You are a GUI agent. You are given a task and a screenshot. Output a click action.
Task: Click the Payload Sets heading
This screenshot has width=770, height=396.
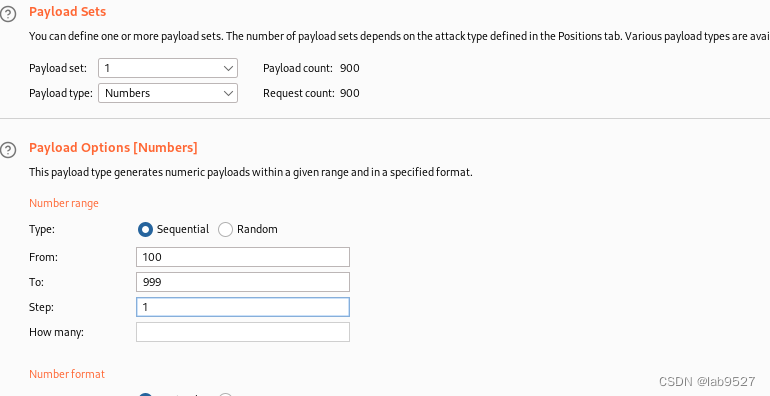(x=68, y=11)
